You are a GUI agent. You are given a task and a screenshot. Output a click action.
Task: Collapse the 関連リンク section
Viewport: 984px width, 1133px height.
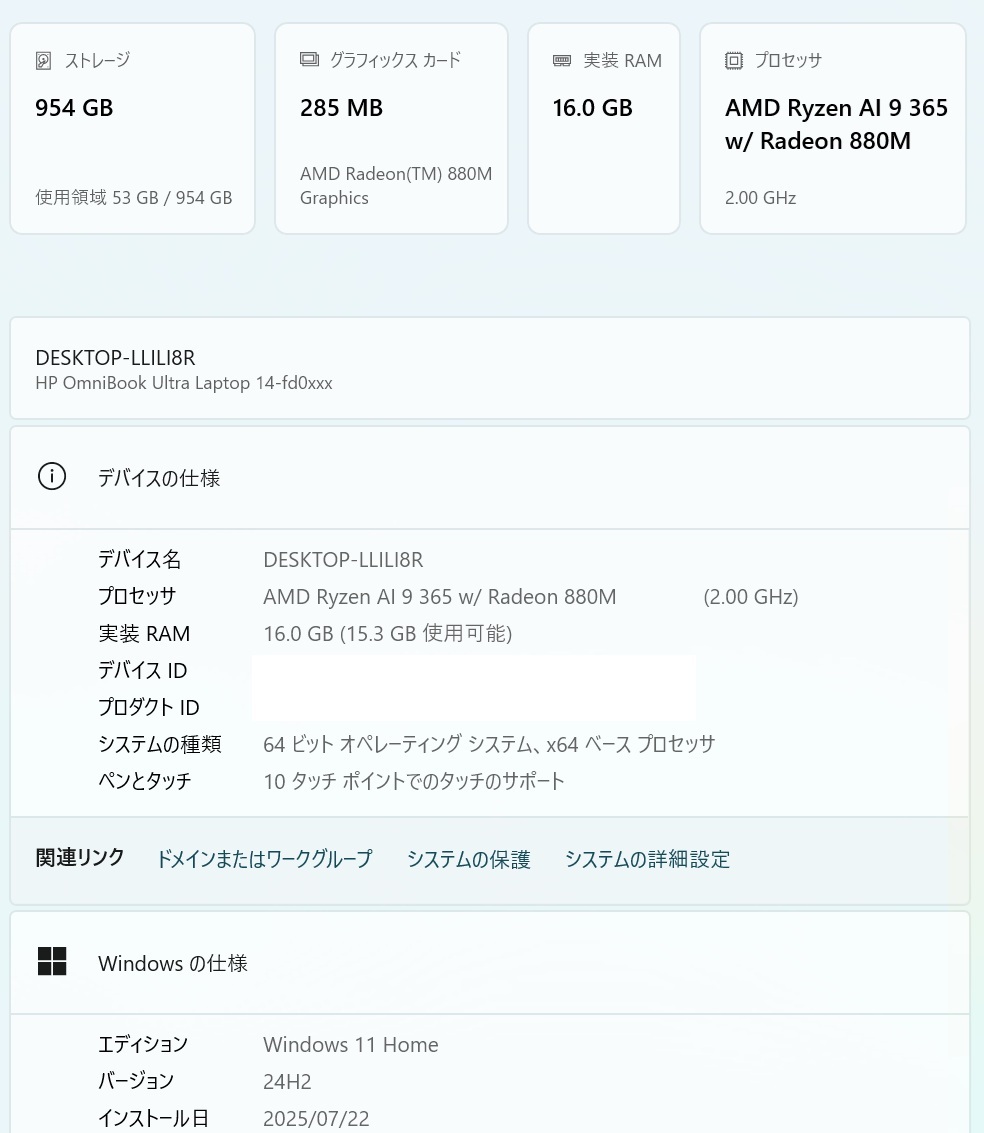point(79,858)
